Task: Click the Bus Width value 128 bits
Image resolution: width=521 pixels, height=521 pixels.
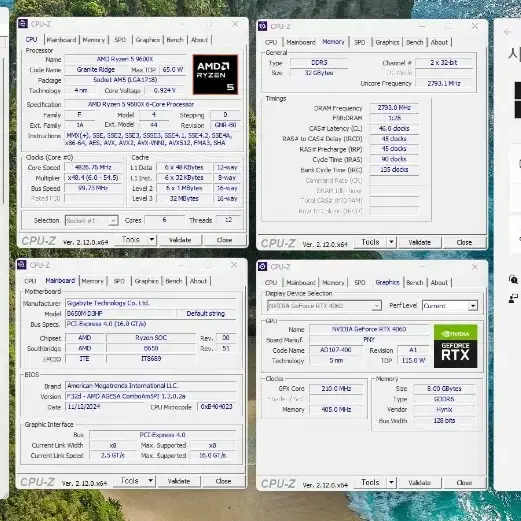Action: (444, 421)
